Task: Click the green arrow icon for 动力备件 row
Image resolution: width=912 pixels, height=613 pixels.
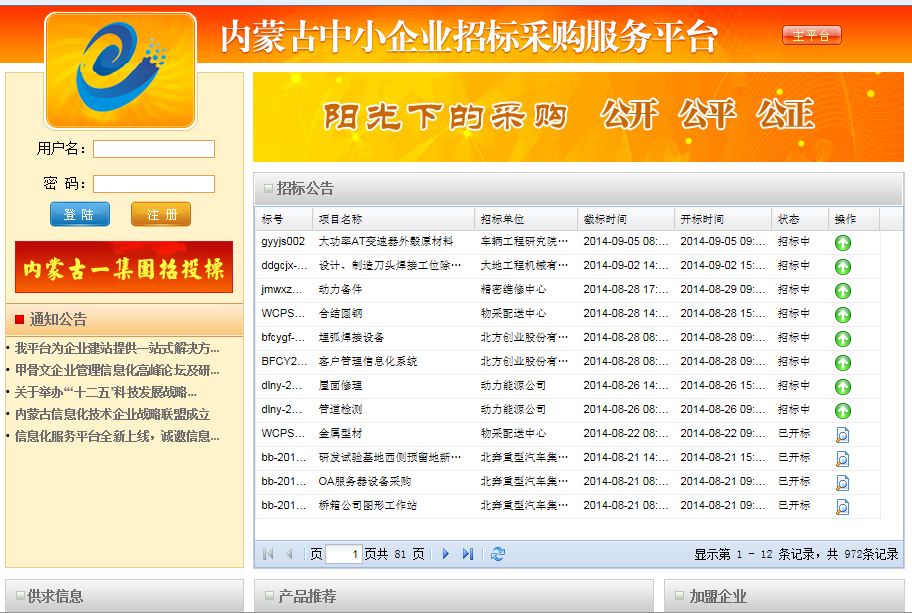Action: click(x=843, y=290)
